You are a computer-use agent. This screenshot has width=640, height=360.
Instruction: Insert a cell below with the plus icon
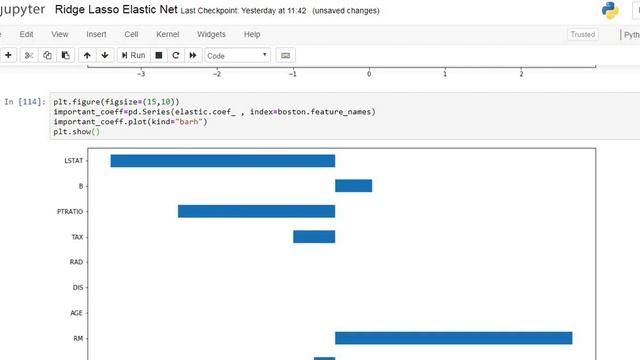[8, 55]
